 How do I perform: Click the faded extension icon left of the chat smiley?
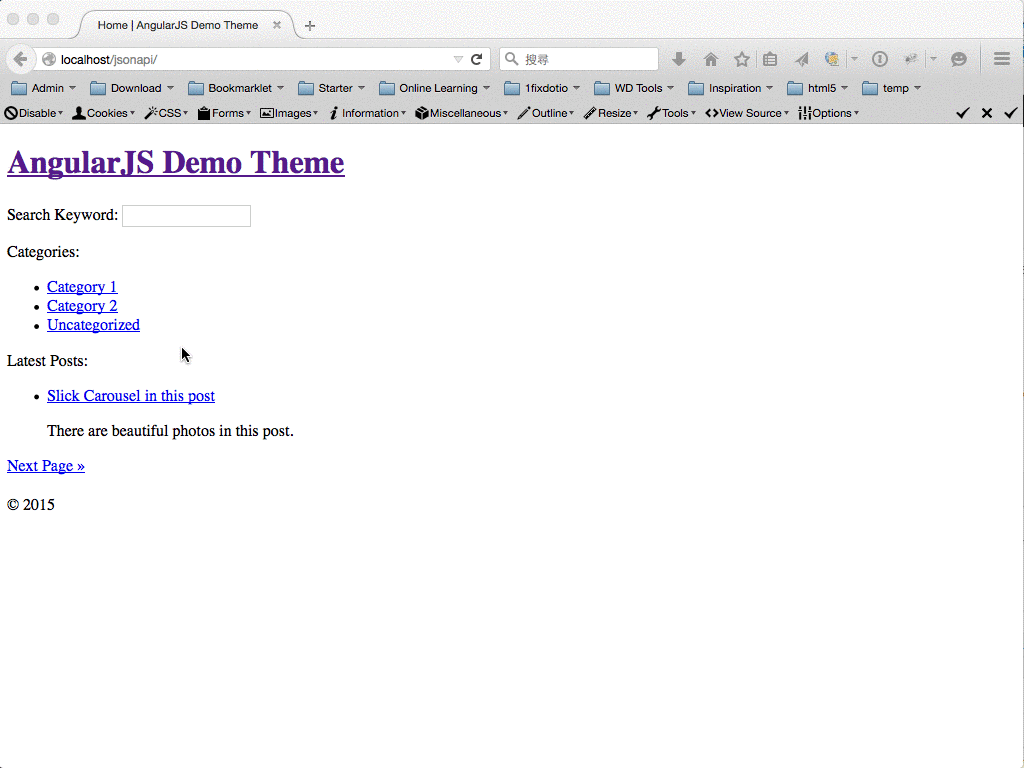910,59
